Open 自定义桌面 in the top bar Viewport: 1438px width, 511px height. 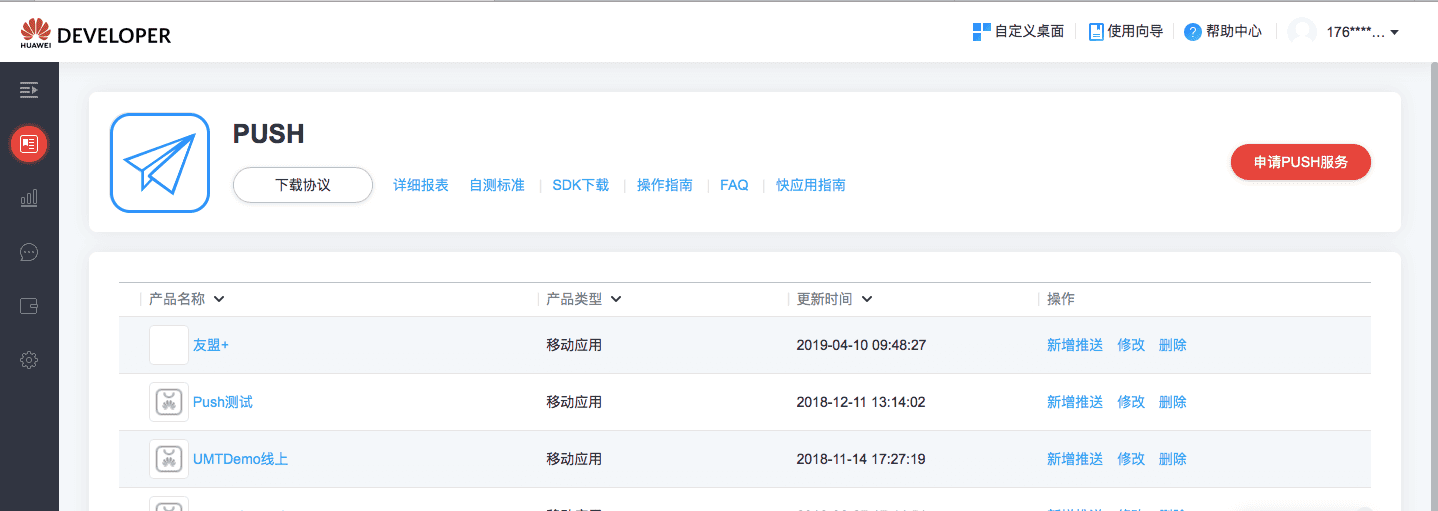click(1029, 32)
